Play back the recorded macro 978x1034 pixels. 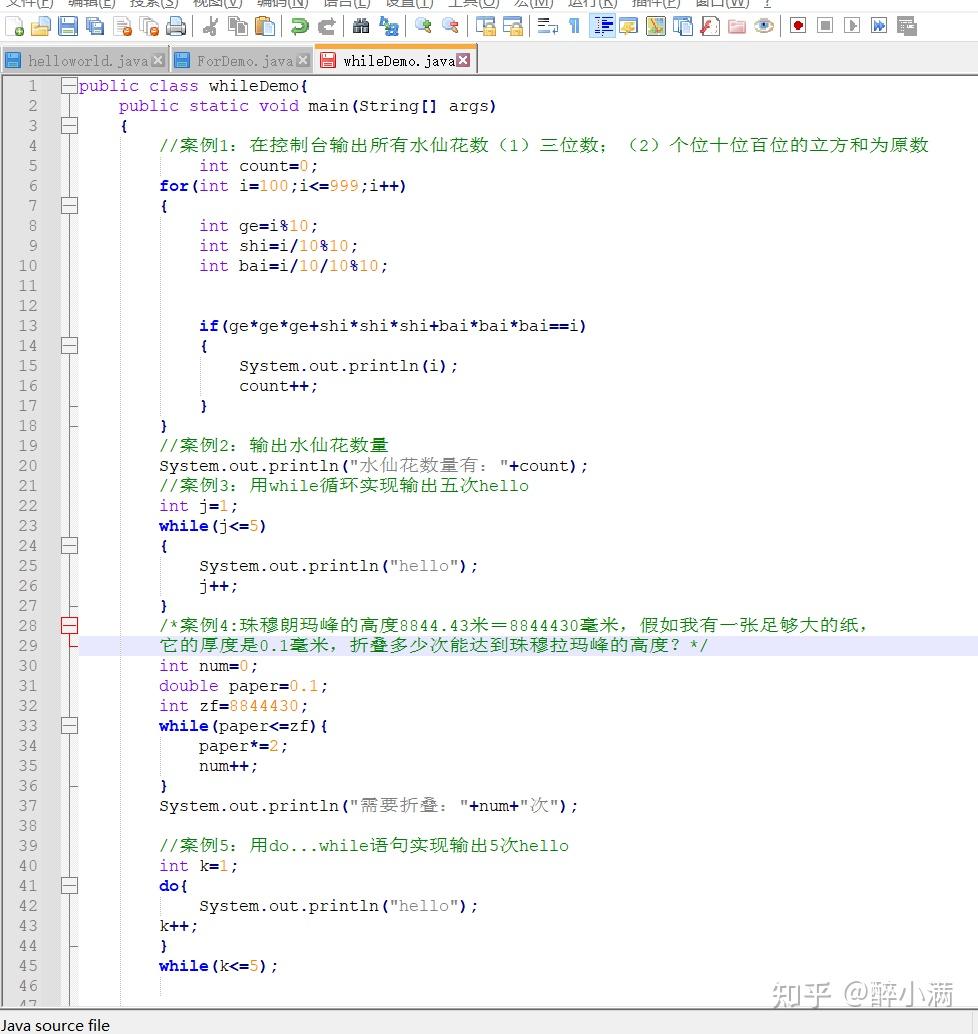(853, 27)
